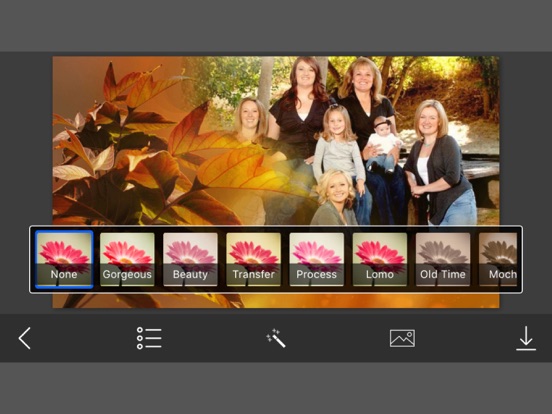Open the list options icon
The image size is (552, 414).
point(149,338)
